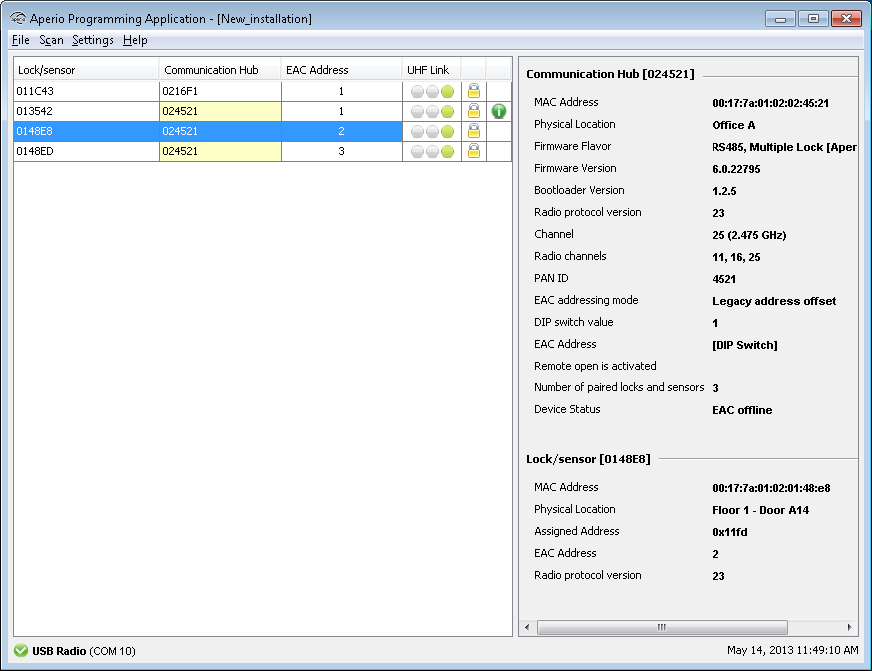Sort by the UHF Link column header
872x671 pixels.
click(x=432, y=70)
